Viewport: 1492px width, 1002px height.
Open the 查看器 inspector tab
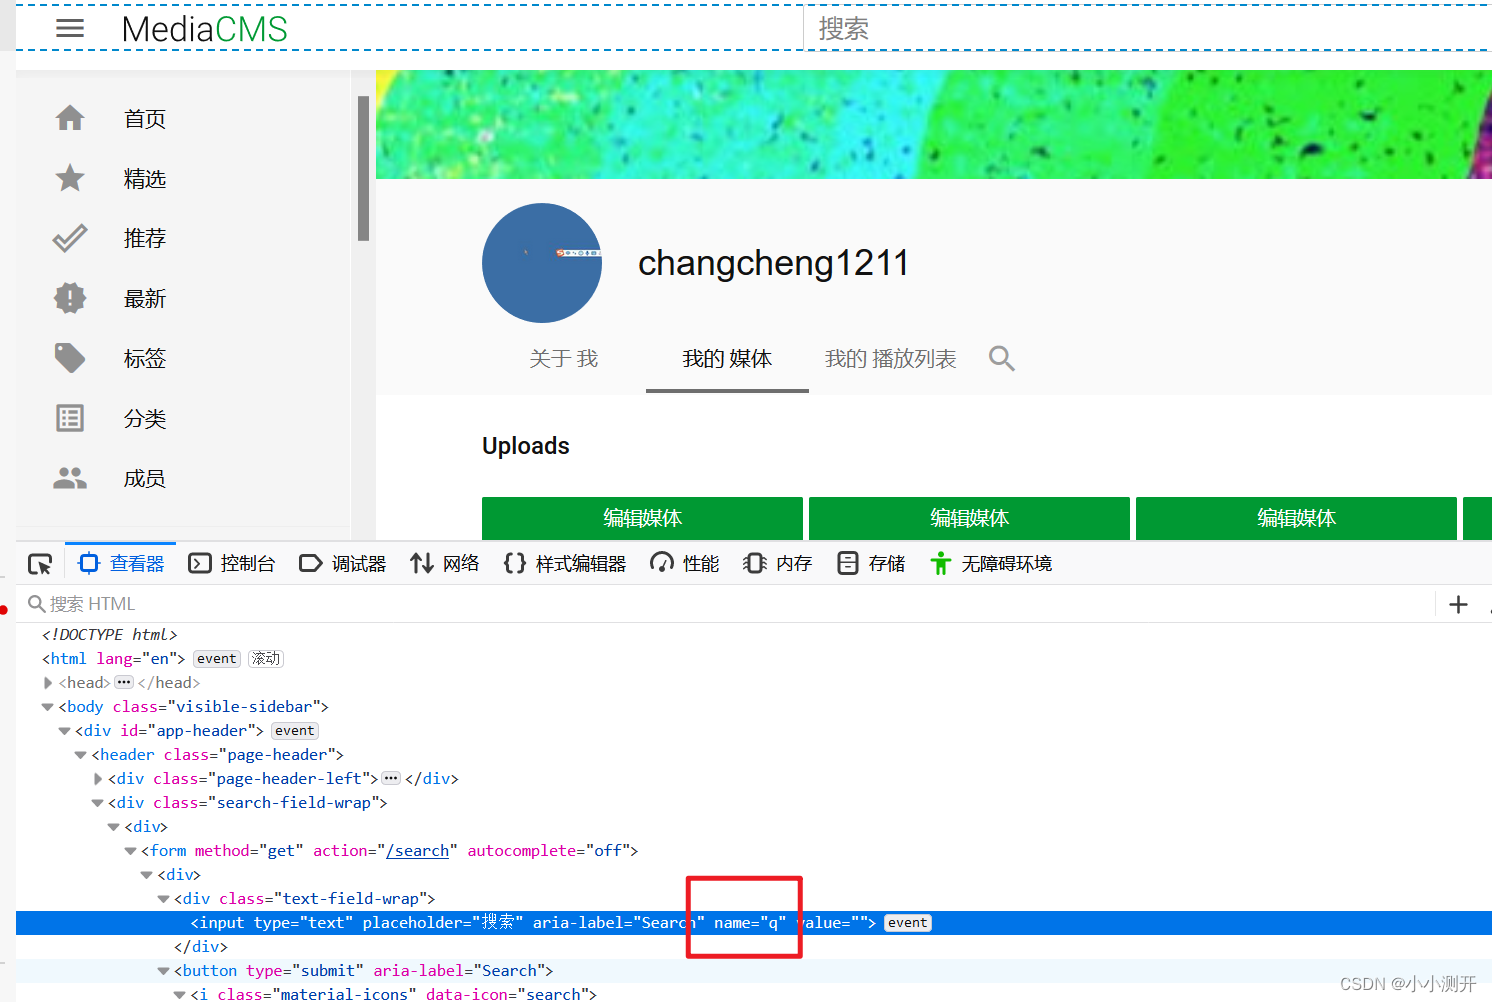121,564
